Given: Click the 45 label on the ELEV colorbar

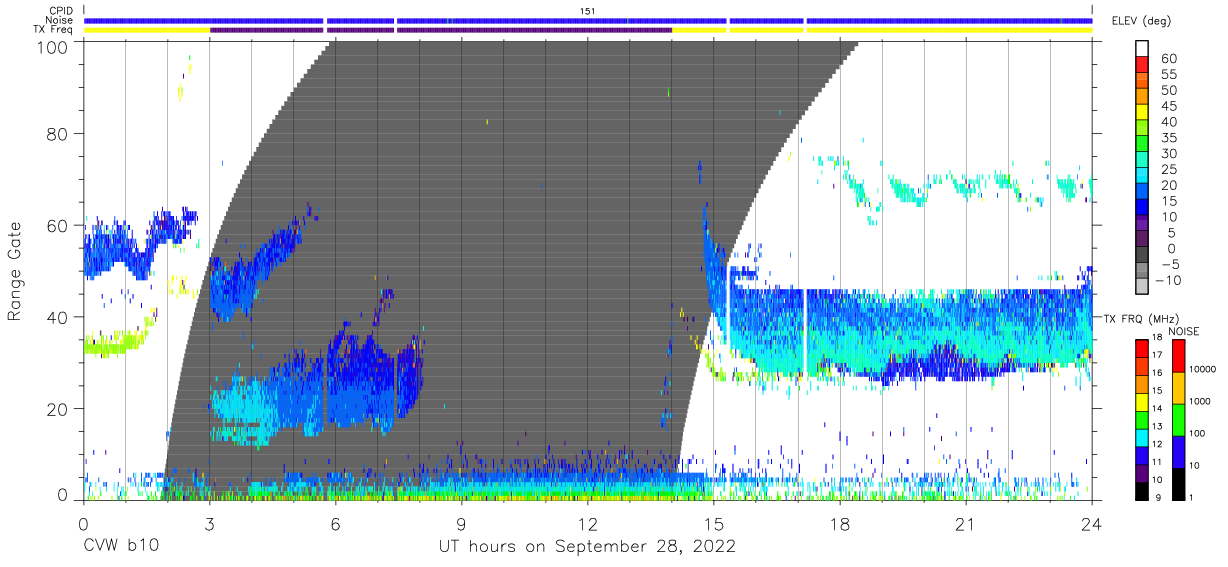Looking at the screenshot, I should point(1168,106).
